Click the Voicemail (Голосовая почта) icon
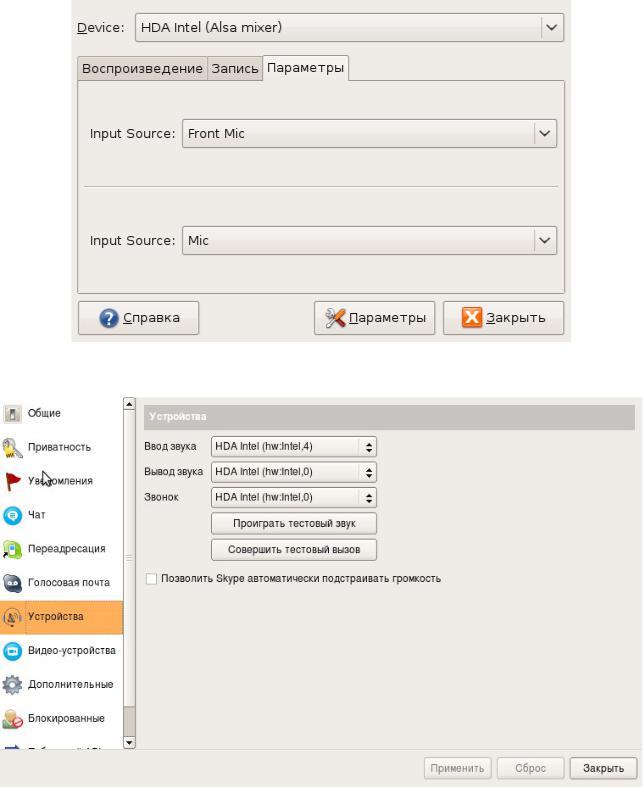The image size is (643, 787). click(x=12, y=583)
